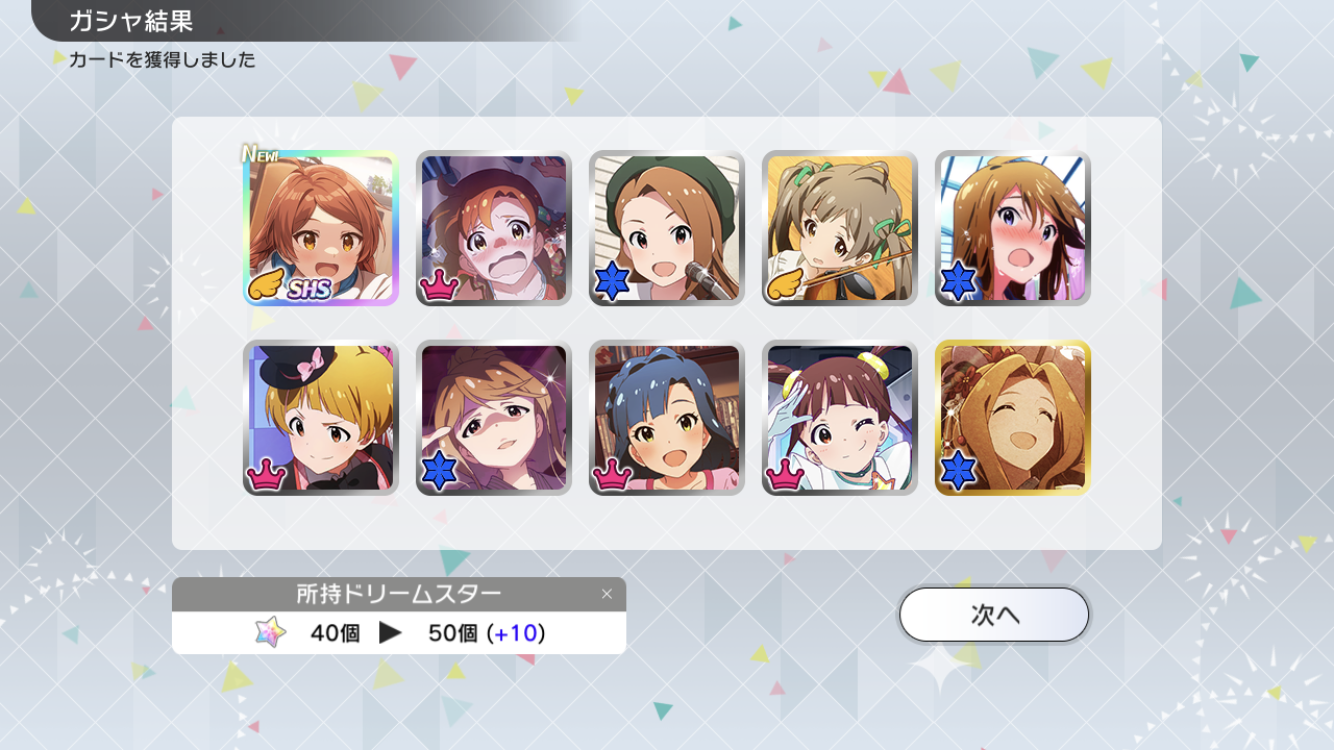Click the golden wing icon on violin card
Viewport: 1334px width, 750px height.
pos(785,287)
